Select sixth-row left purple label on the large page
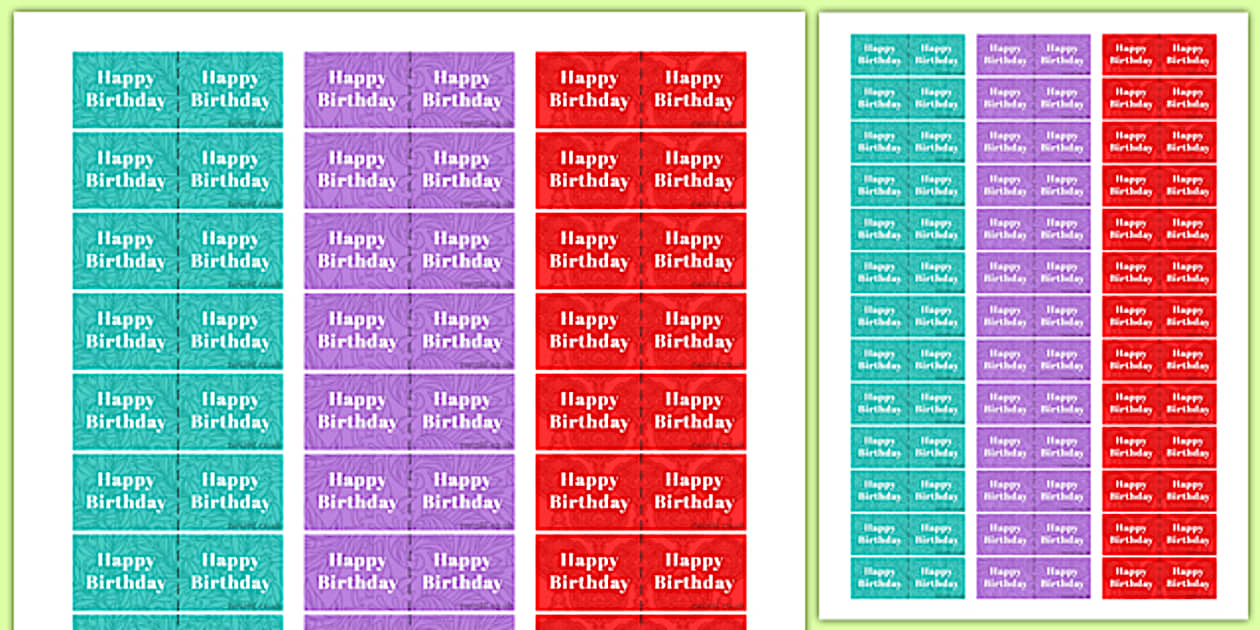Image resolution: width=1260 pixels, height=630 pixels. pos(357,491)
